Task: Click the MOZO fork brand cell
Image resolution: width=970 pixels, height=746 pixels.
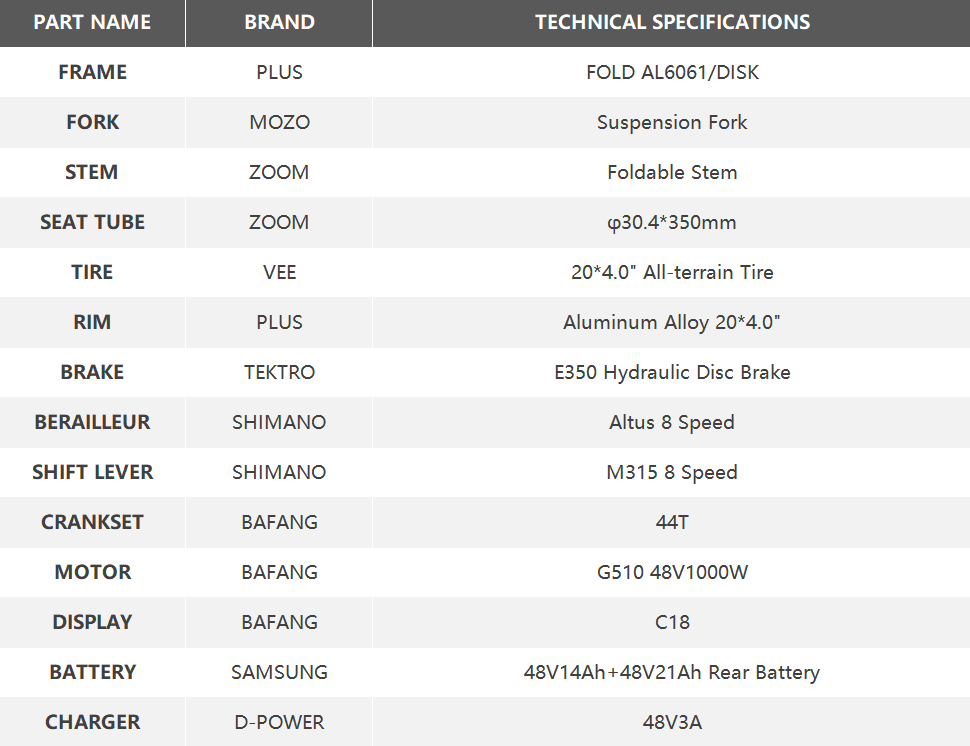Action: [x=279, y=122]
